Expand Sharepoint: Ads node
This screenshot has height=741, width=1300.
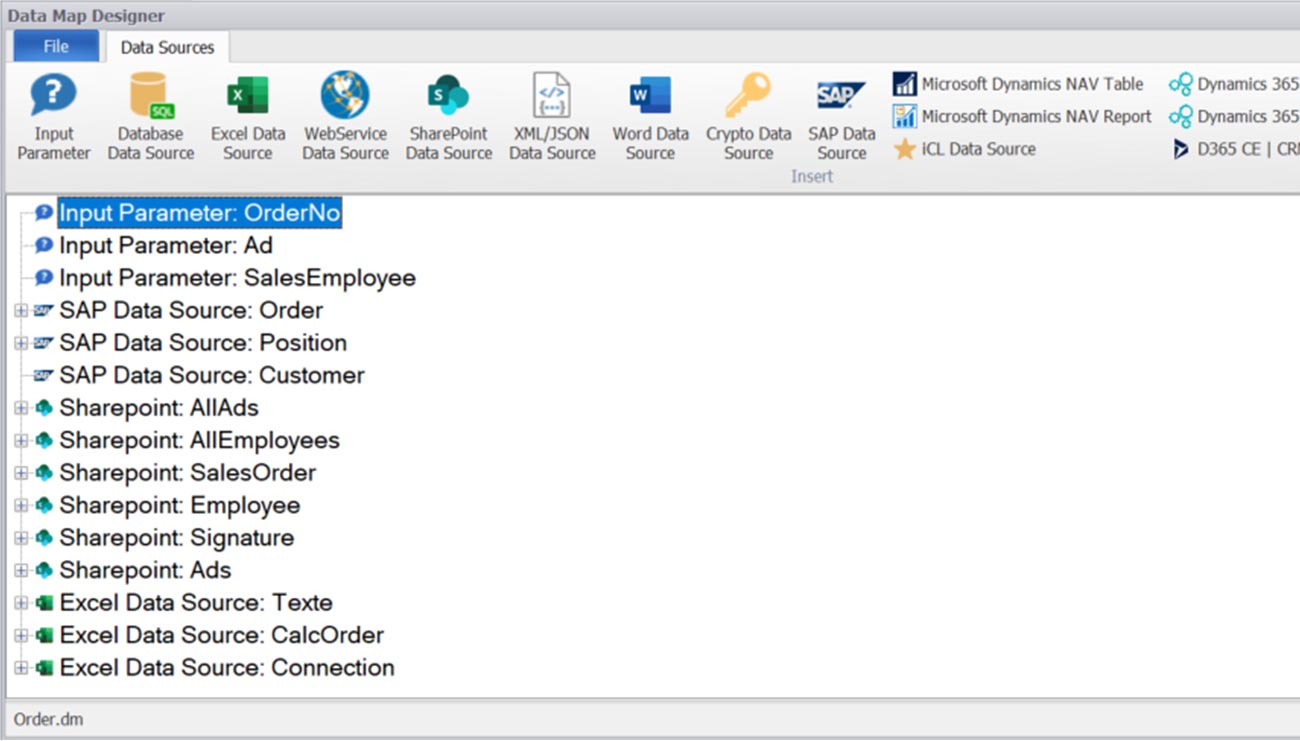point(21,570)
